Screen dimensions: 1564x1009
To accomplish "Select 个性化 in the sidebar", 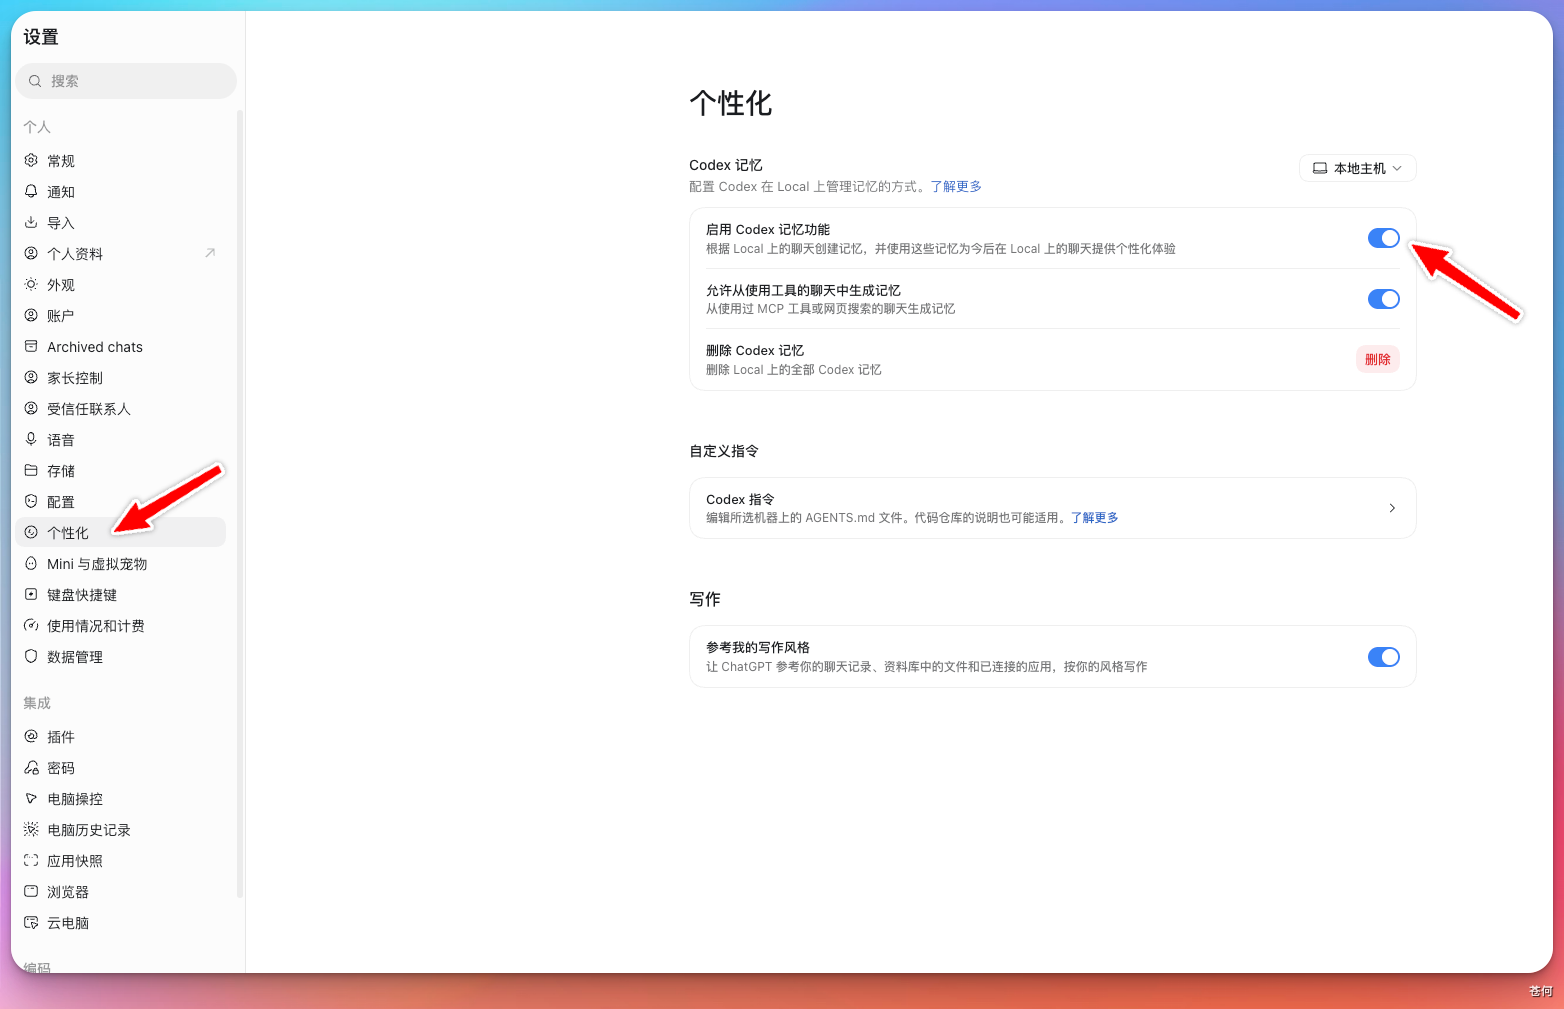I will coord(121,532).
